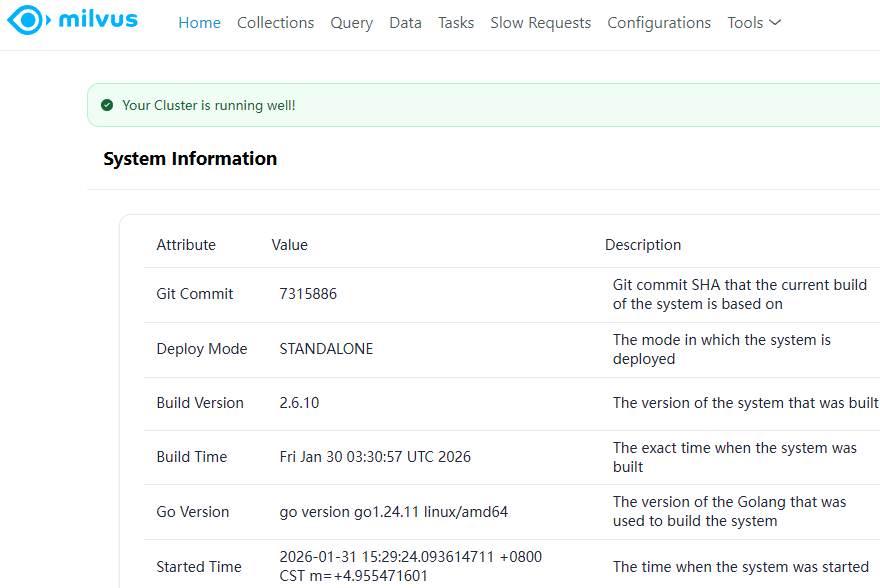The image size is (880, 588).
Task: Click the Description column header
Action: pos(643,245)
